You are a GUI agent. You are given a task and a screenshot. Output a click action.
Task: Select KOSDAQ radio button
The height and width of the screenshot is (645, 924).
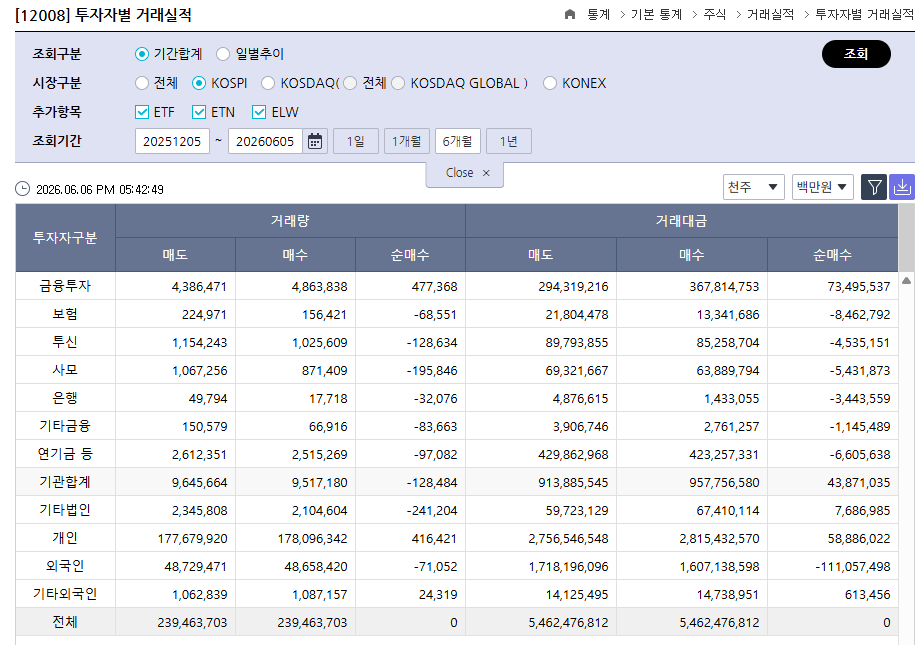tap(268, 83)
